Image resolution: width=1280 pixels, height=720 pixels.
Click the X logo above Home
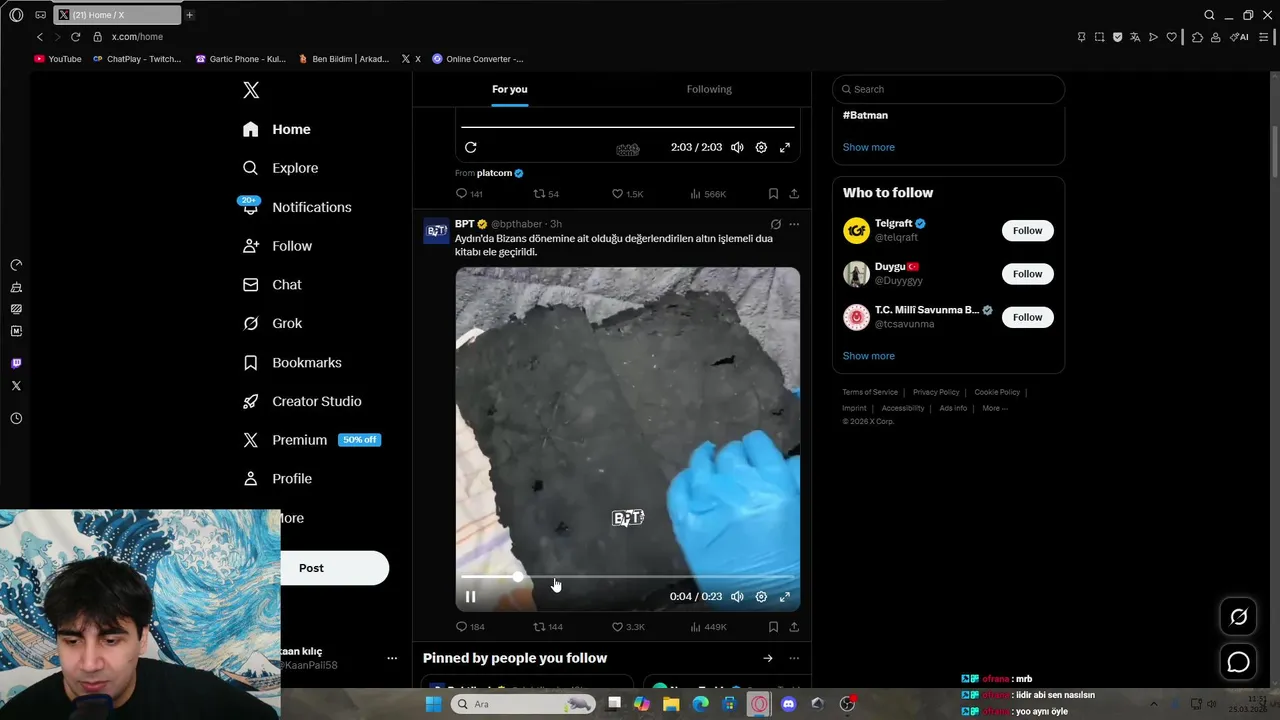point(251,90)
